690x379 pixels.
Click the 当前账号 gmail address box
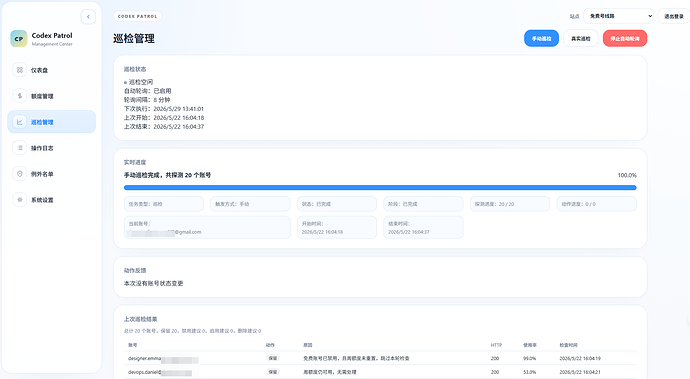pyautogui.click(x=207, y=228)
